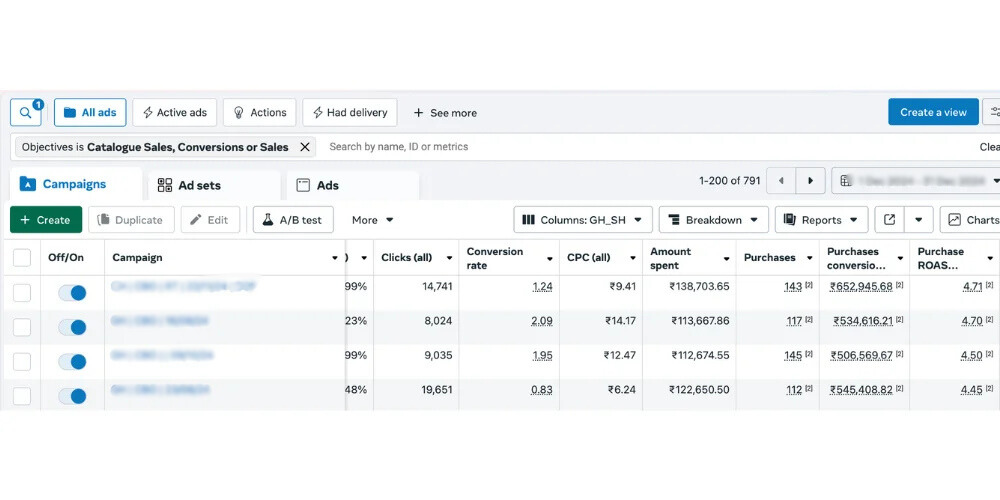The image size is (1000, 500).
Task: Remove the Objectives filter chip
Action: 305,147
